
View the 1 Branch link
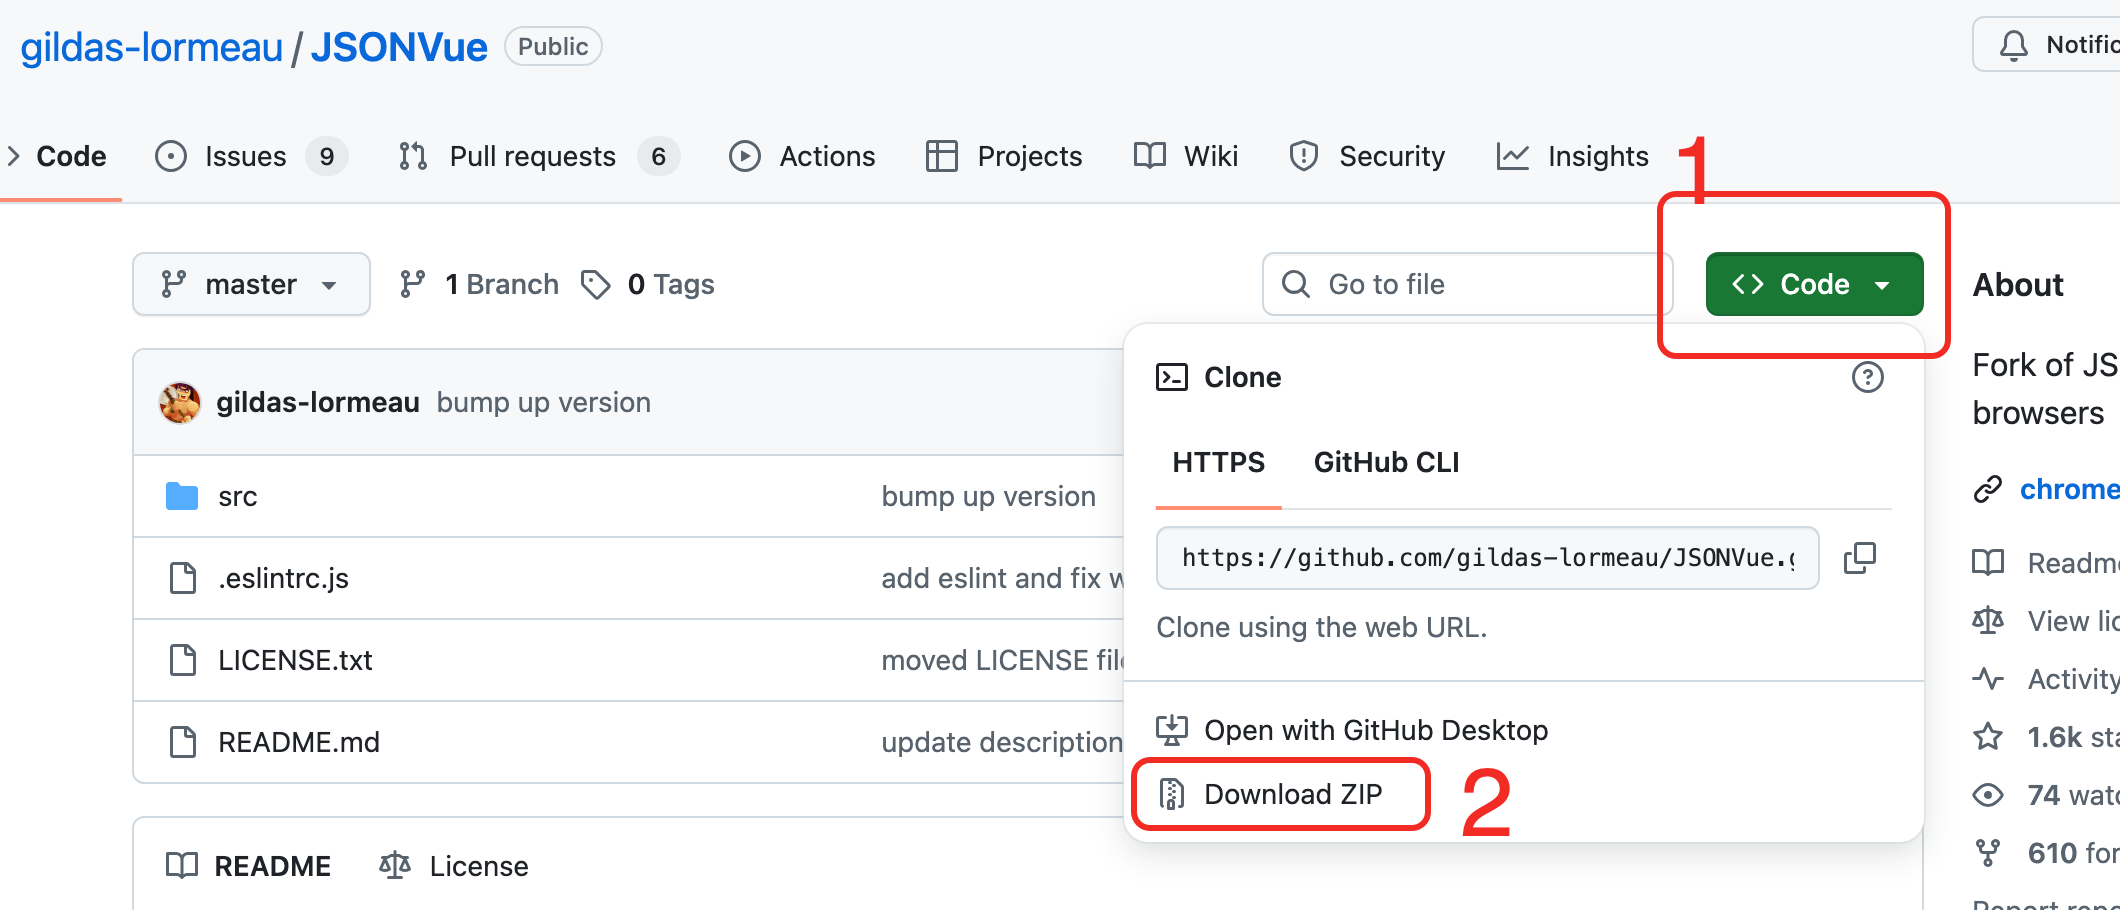point(479,284)
